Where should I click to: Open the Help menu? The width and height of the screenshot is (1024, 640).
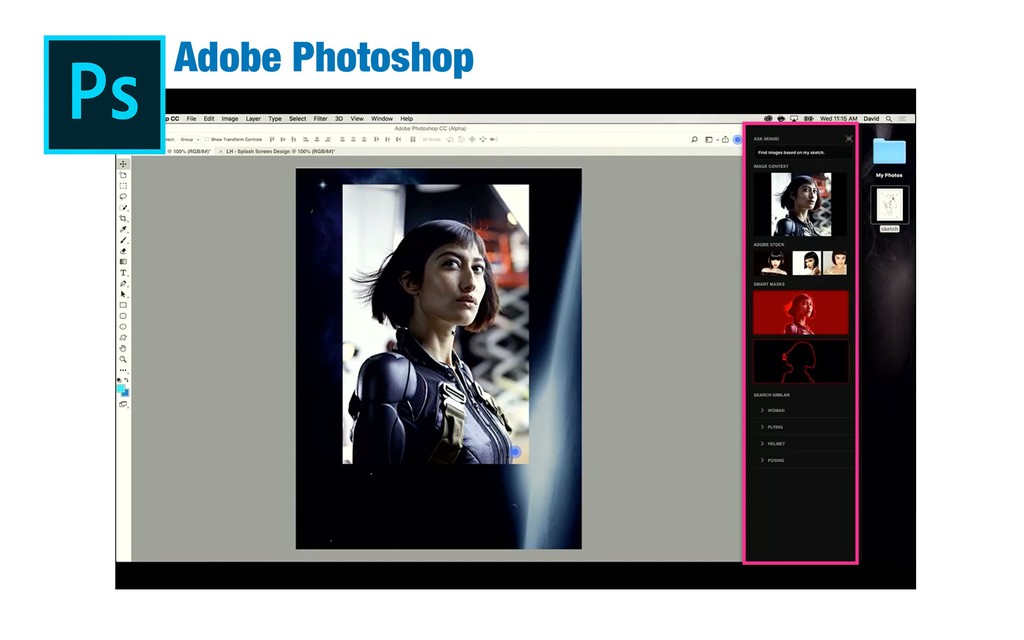click(406, 119)
